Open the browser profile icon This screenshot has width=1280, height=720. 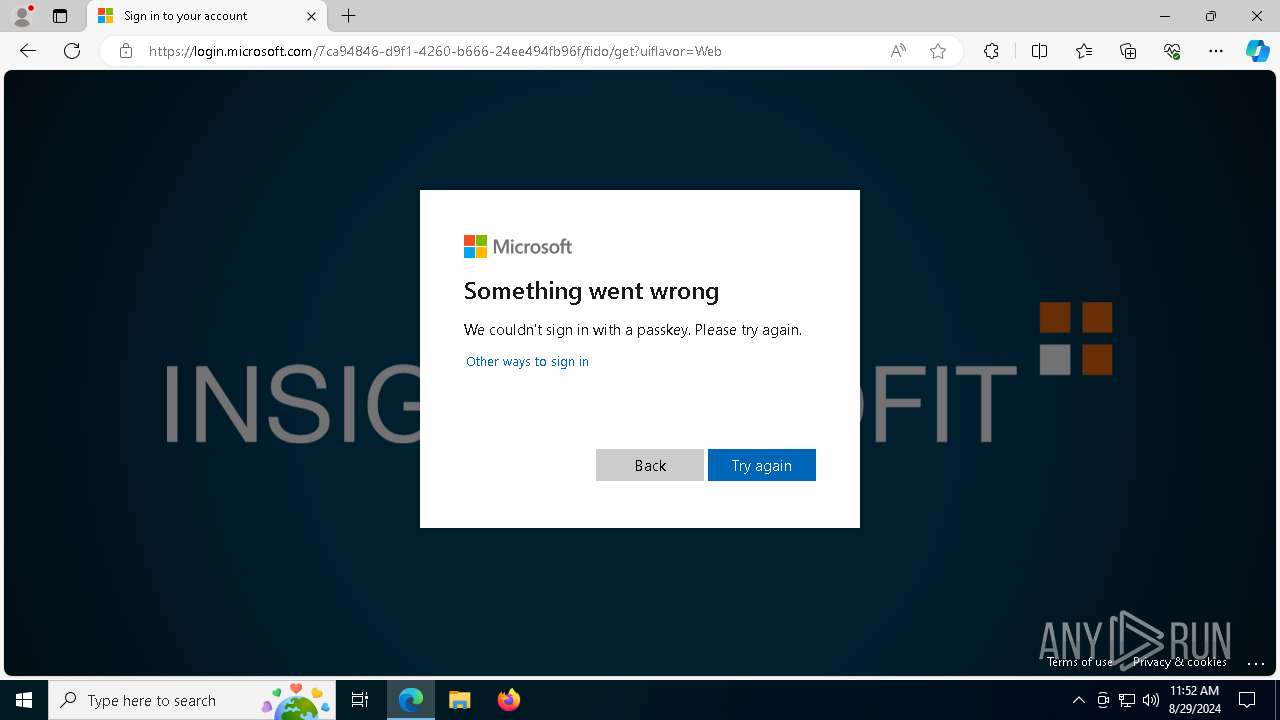22,16
